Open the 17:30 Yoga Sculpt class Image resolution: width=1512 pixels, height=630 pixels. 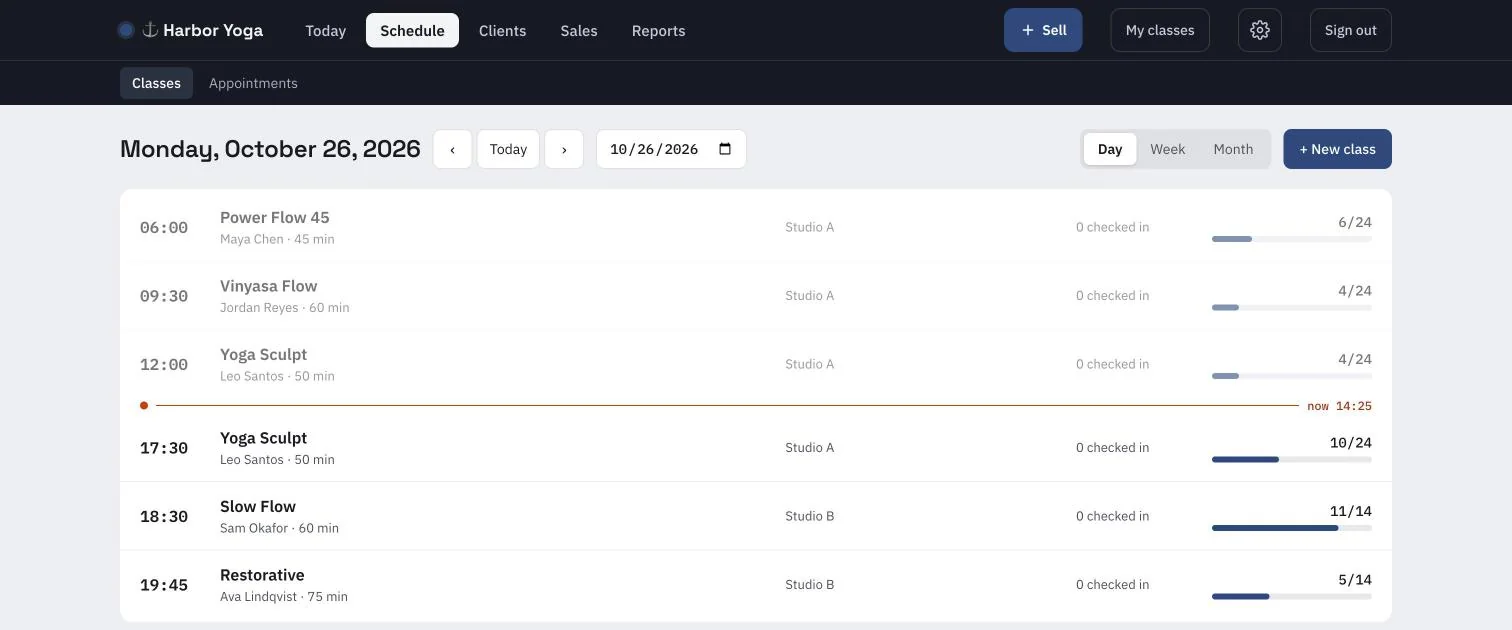click(756, 448)
